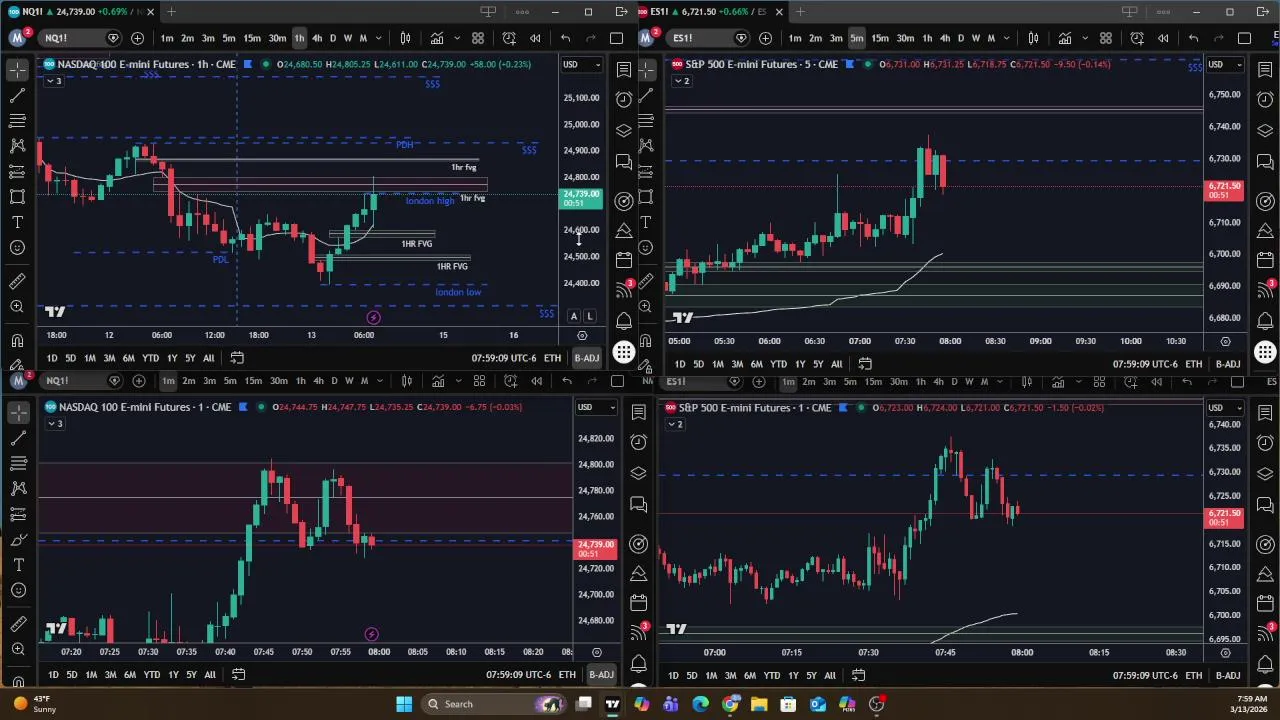The width and height of the screenshot is (1280, 720).
Task: Collapse the indicator legend on NQ1! 1h chart
Action: (52, 81)
